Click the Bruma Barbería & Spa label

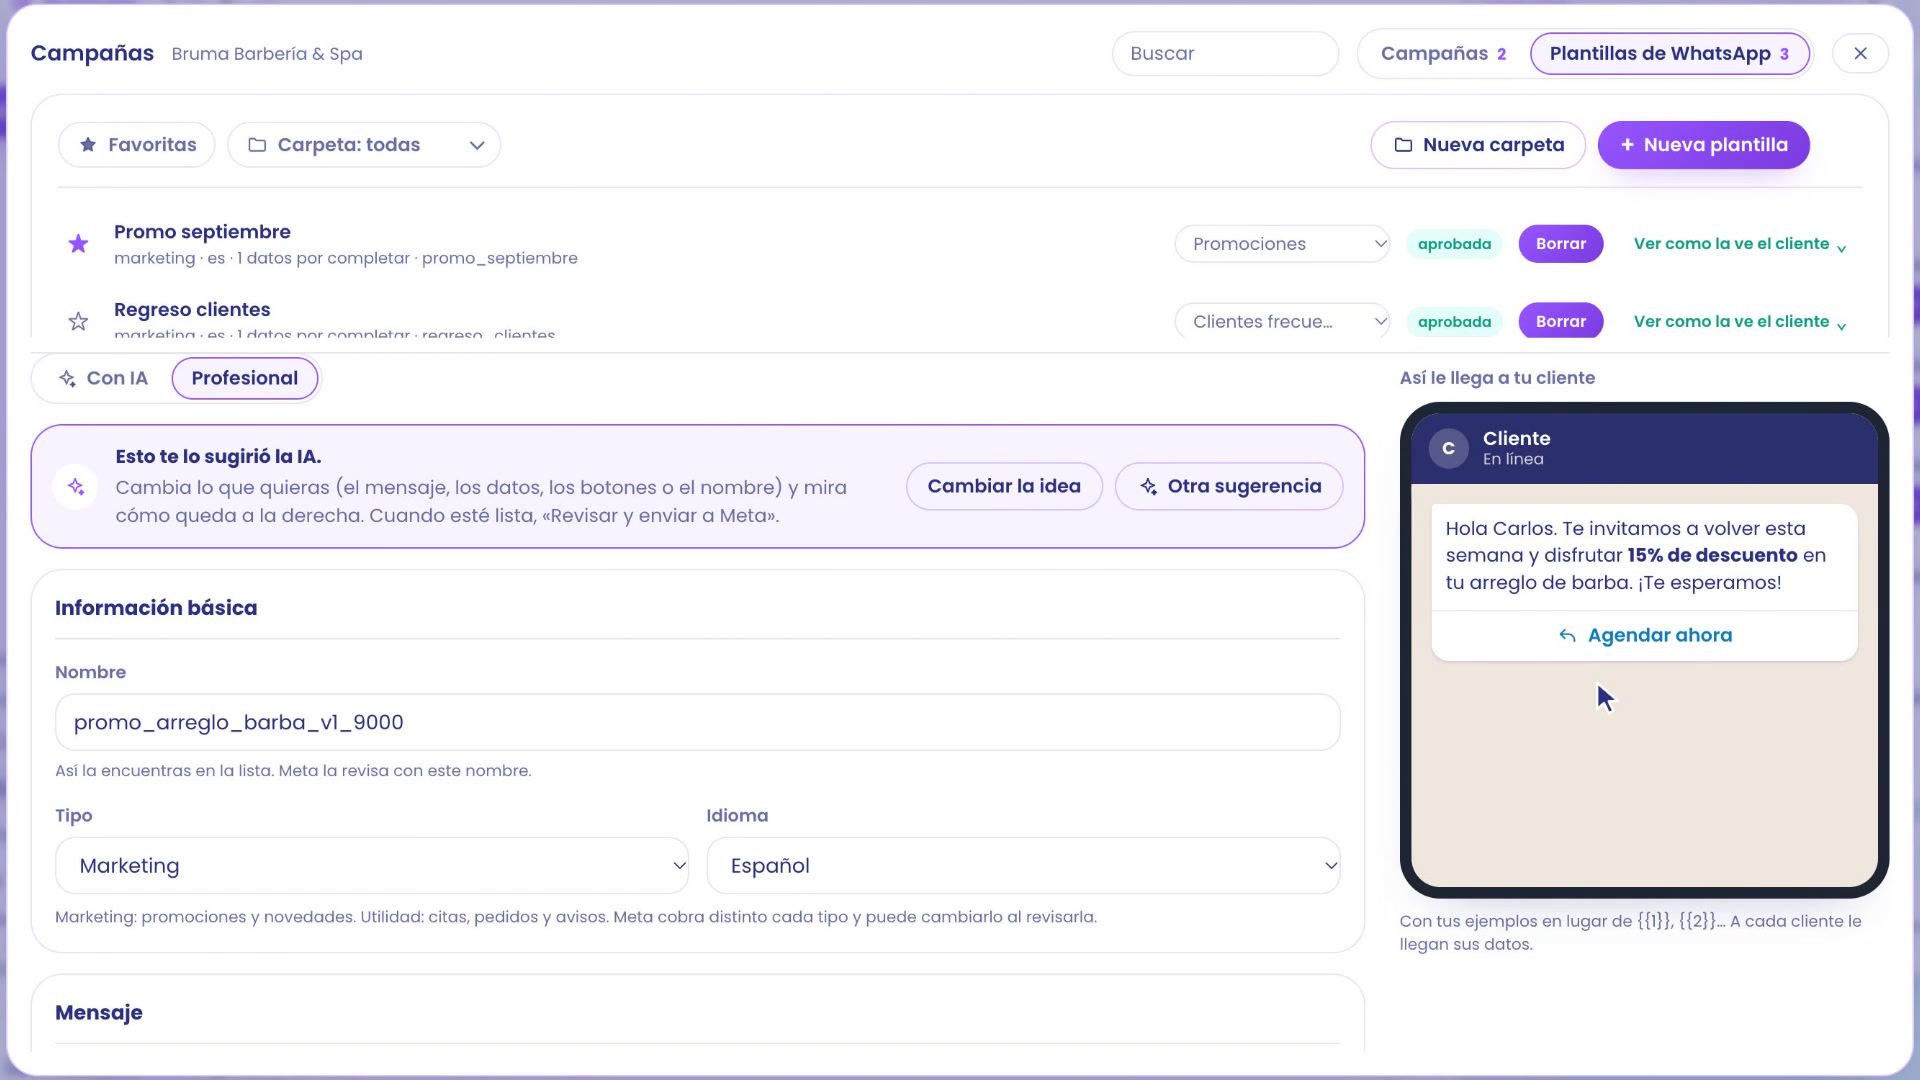(267, 54)
